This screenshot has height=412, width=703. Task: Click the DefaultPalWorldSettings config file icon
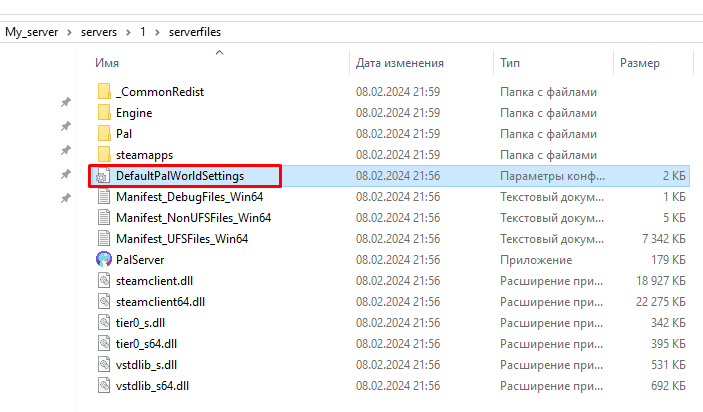coord(102,176)
